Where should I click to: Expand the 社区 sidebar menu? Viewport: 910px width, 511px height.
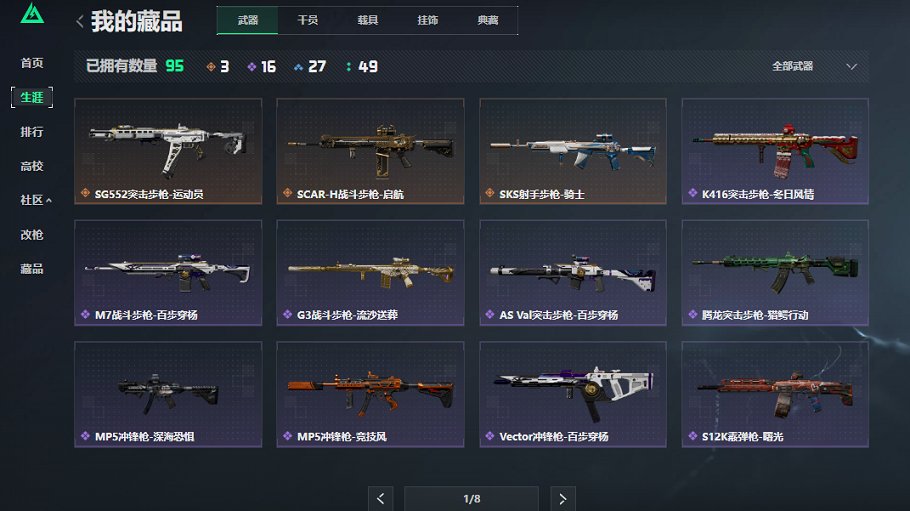click(x=35, y=200)
